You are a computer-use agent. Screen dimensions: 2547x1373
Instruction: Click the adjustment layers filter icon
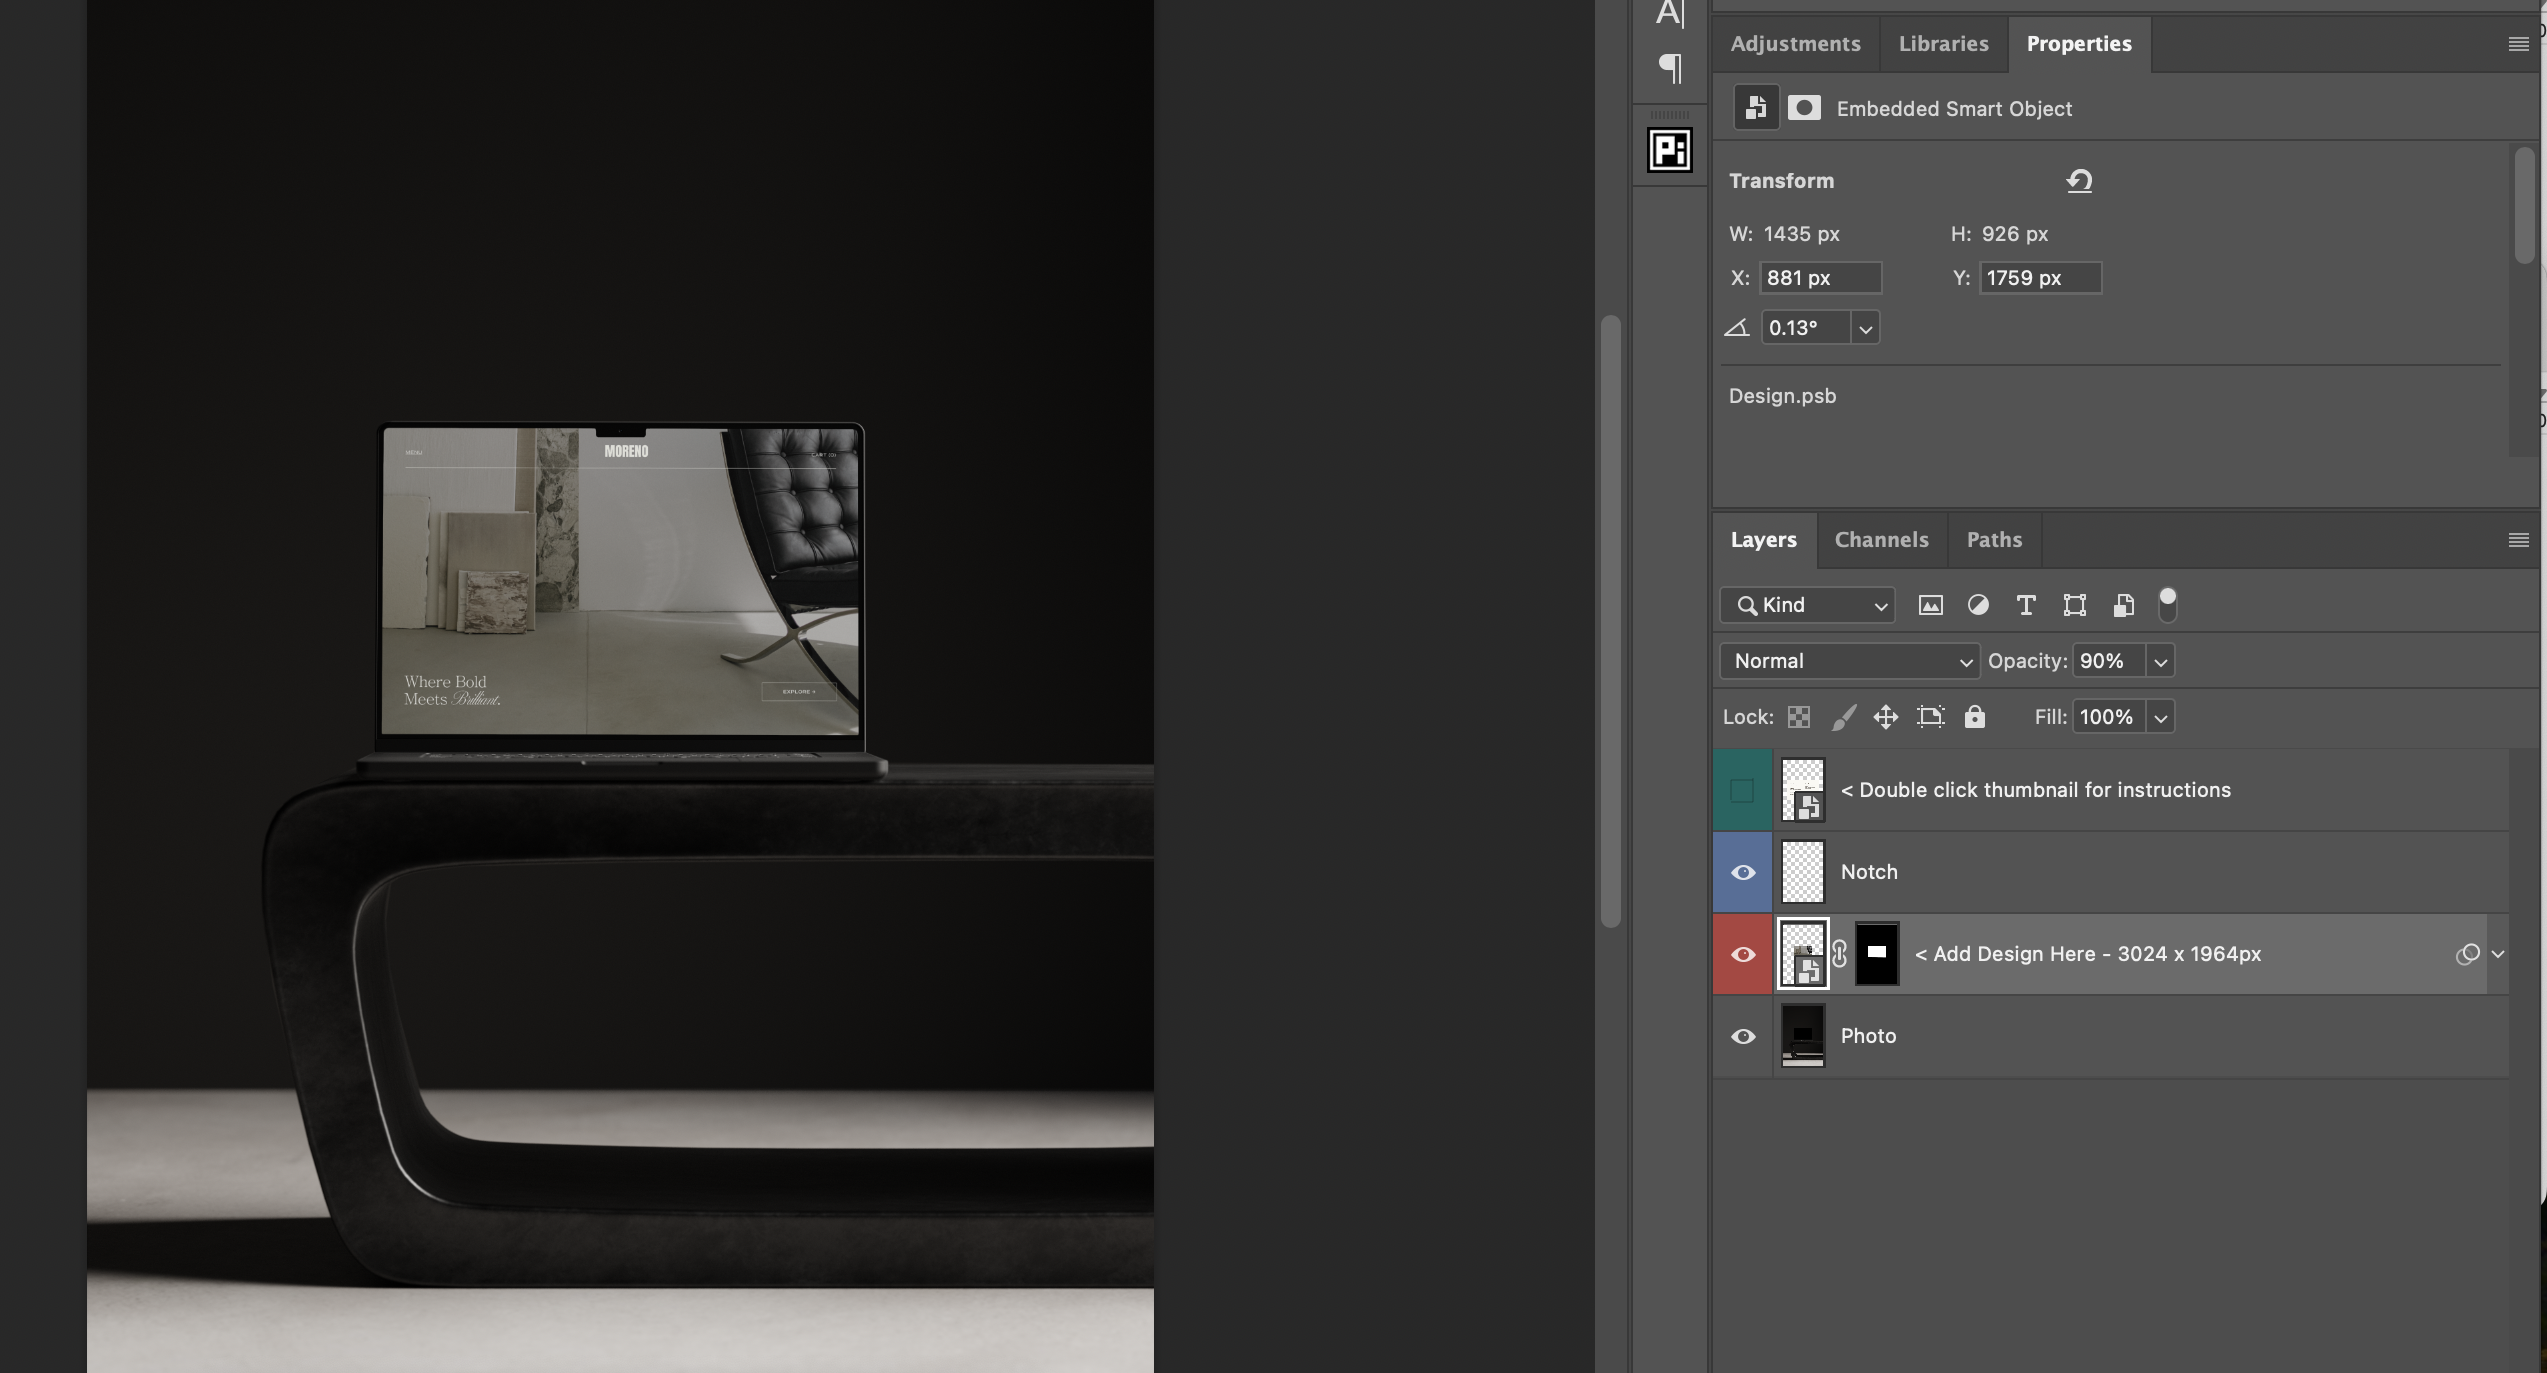coord(1978,605)
